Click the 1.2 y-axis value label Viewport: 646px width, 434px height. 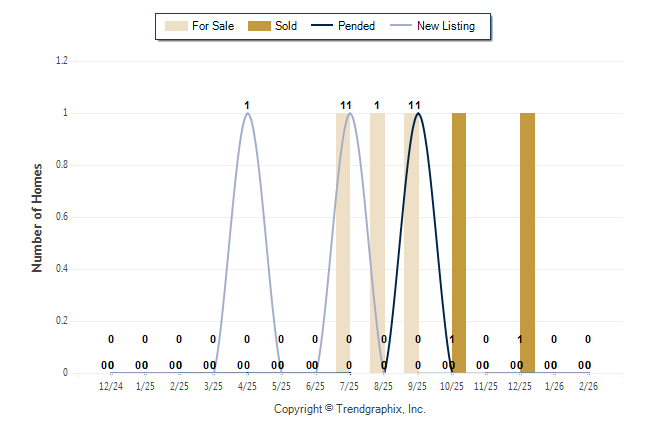pyautogui.click(x=62, y=61)
